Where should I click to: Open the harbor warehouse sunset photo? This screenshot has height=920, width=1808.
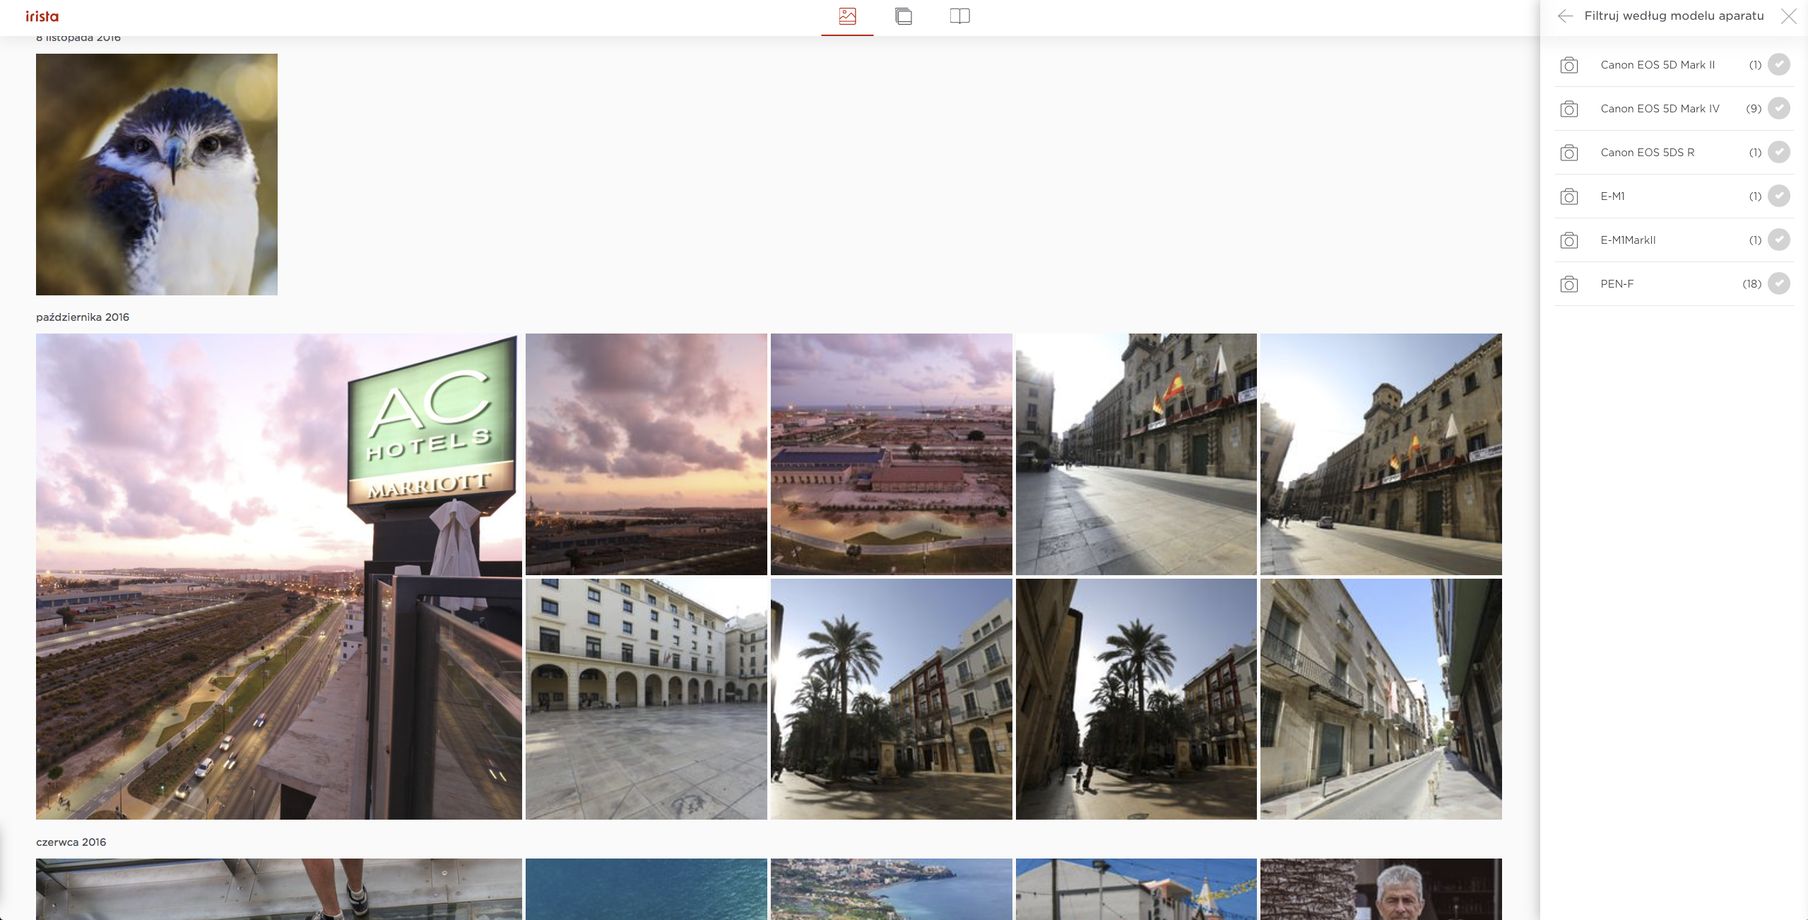pos(891,454)
